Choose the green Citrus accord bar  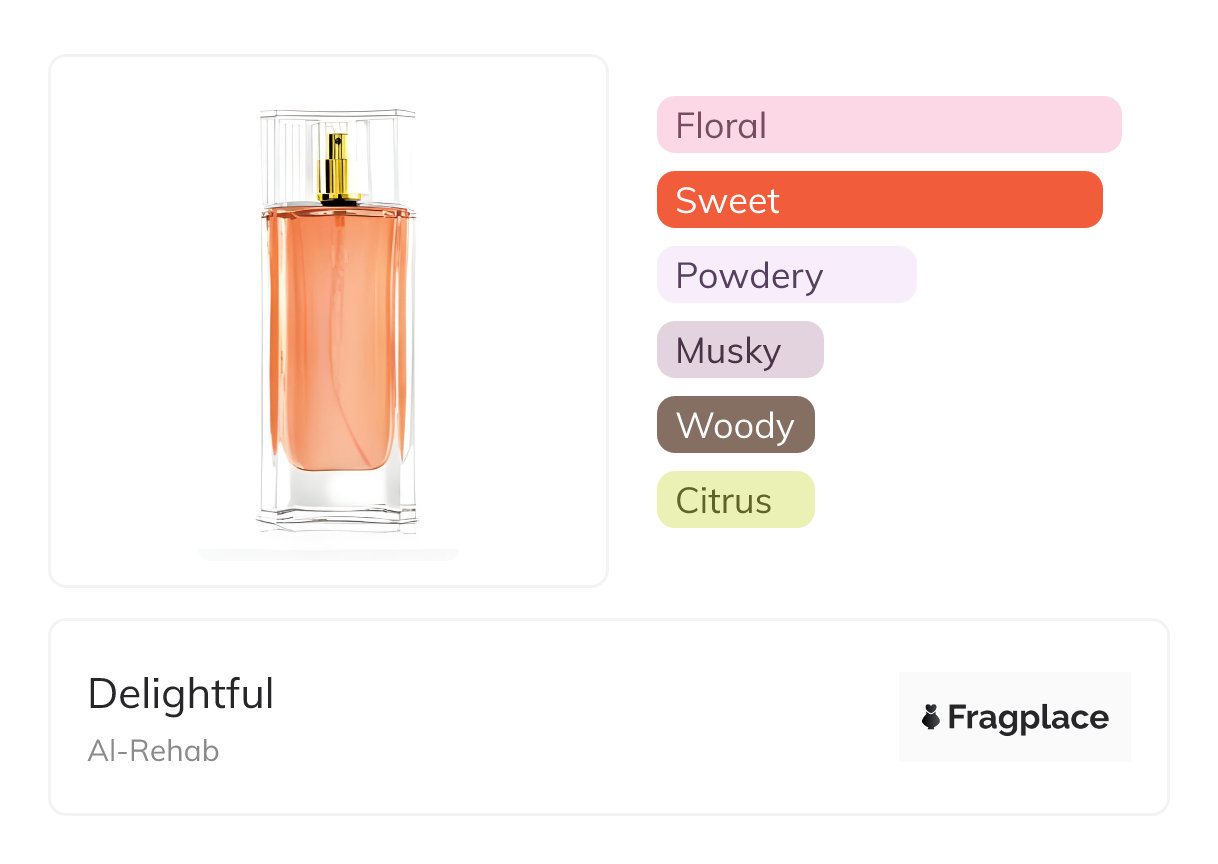point(735,500)
